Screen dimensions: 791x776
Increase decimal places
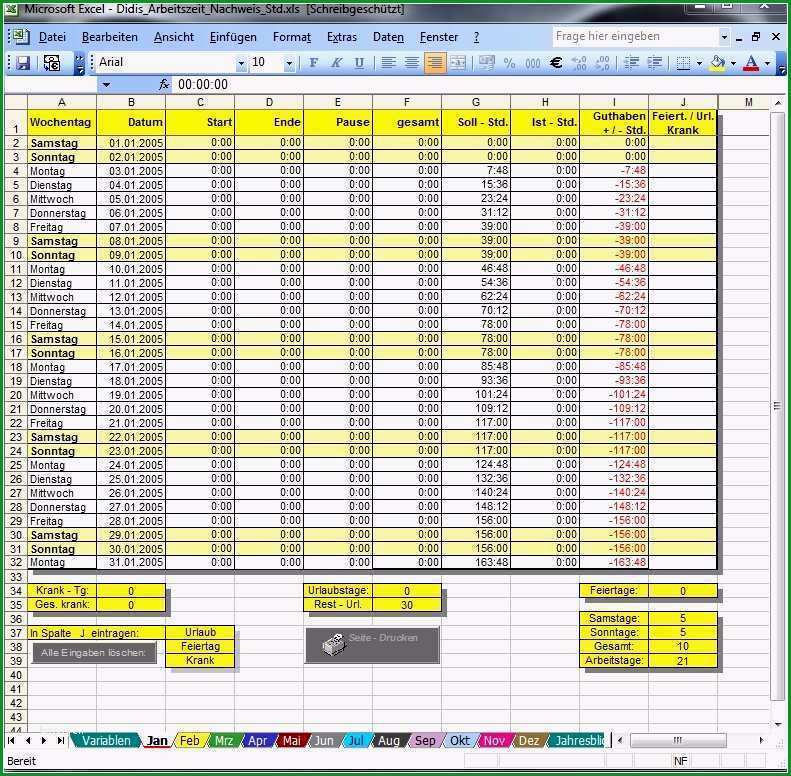579,63
